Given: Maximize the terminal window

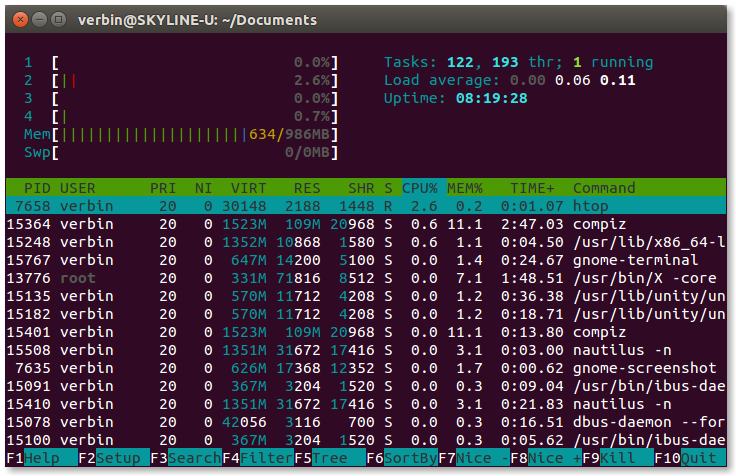Looking at the screenshot, I should click(58, 20).
